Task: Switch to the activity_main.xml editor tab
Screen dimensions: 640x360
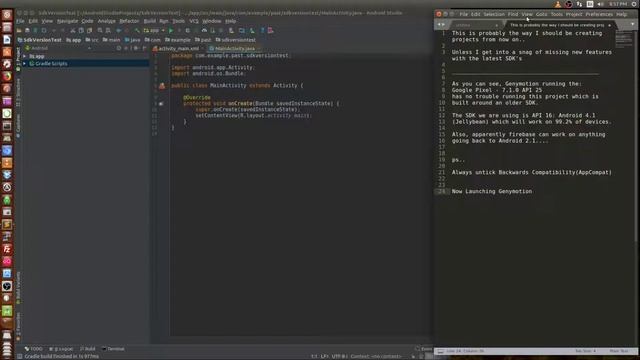Action: 176,49
